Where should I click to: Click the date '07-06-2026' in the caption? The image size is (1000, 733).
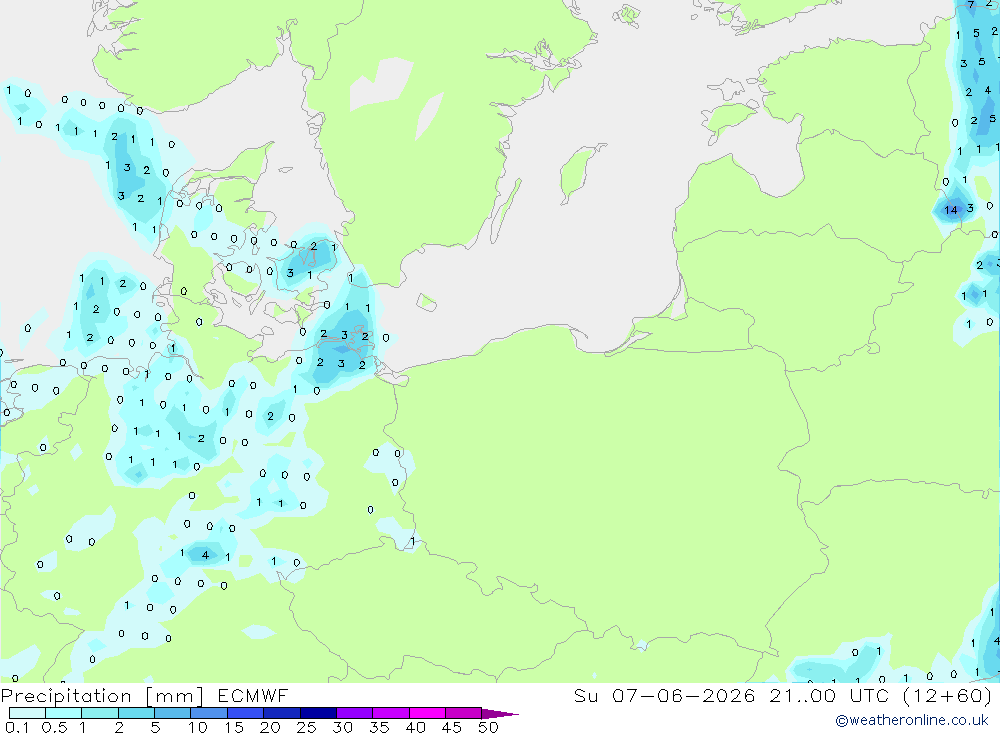(684, 695)
